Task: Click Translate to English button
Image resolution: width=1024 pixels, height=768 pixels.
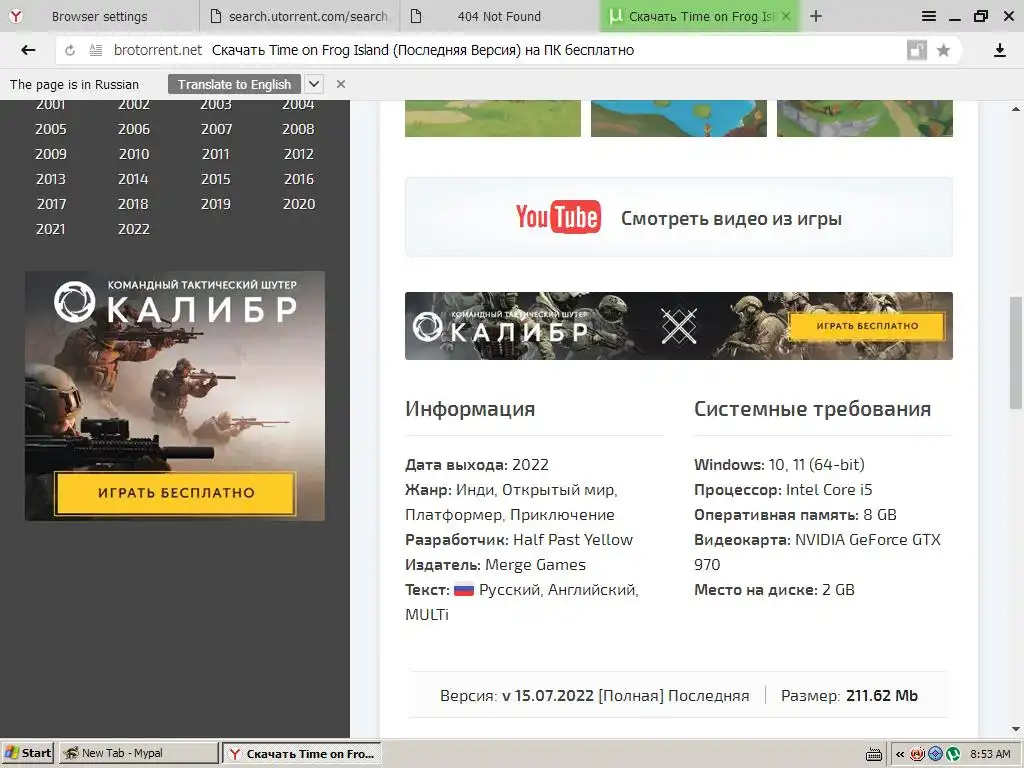Action: click(234, 84)
